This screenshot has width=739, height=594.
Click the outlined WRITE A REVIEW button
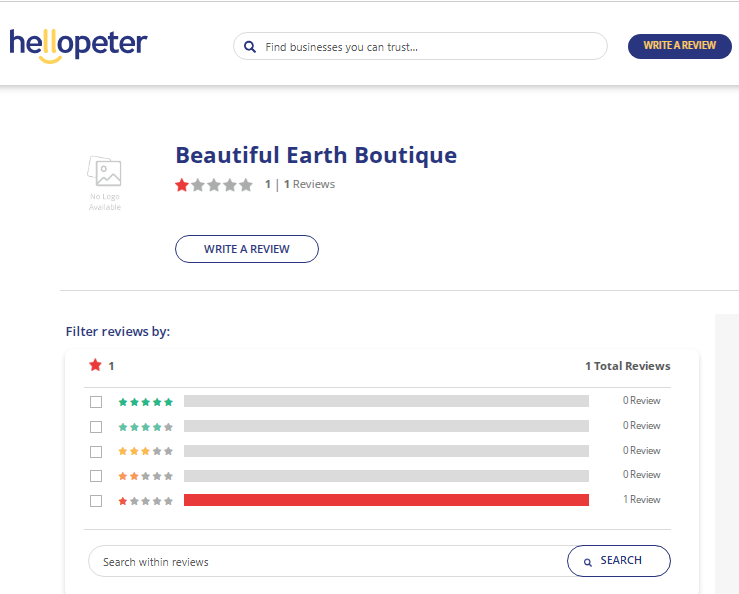tap(247, 249)
